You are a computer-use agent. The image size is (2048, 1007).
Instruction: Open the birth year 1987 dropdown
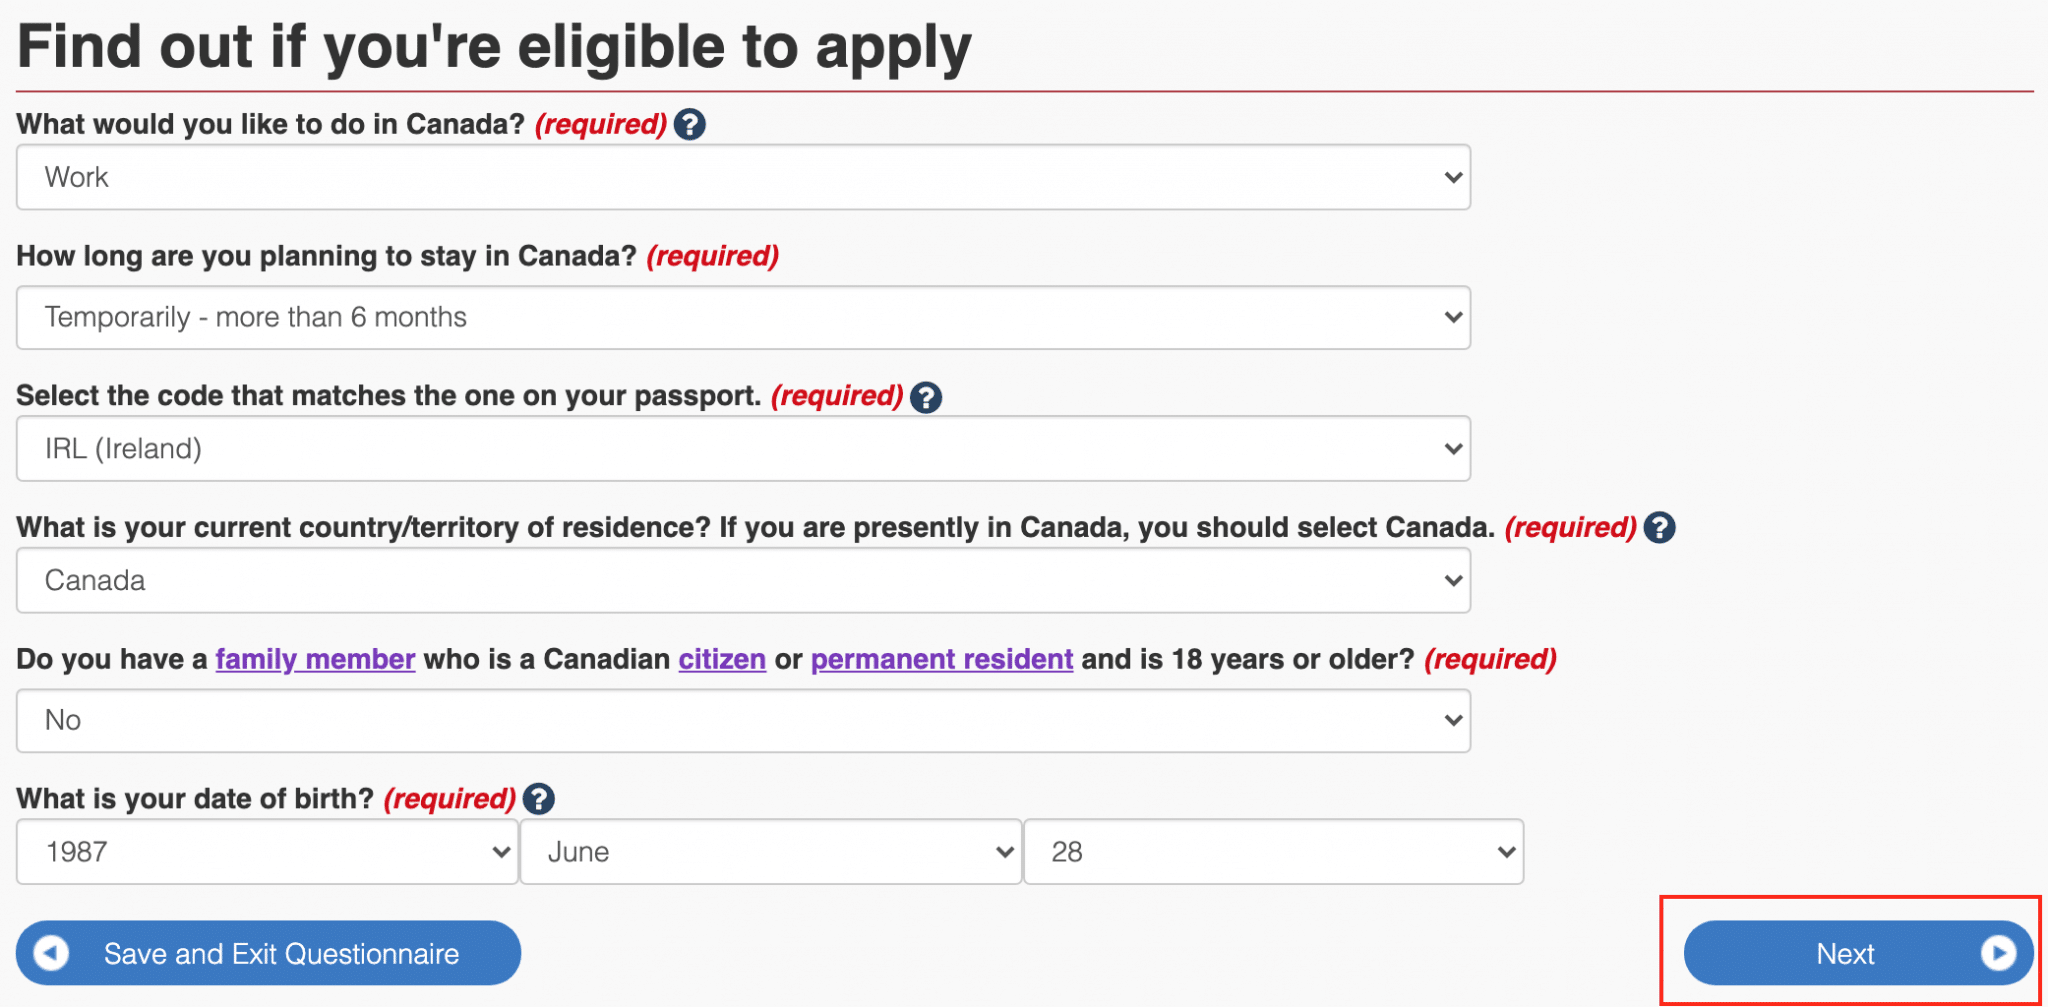click(267, 852)
